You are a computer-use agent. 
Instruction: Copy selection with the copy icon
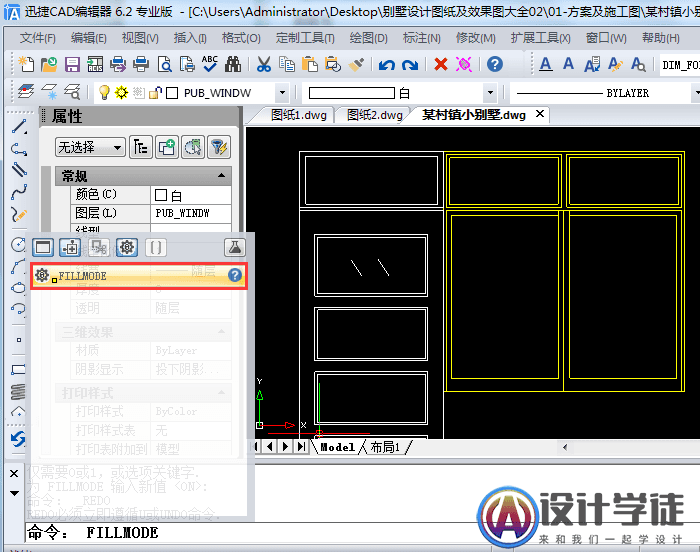click(x=287, y=65)
